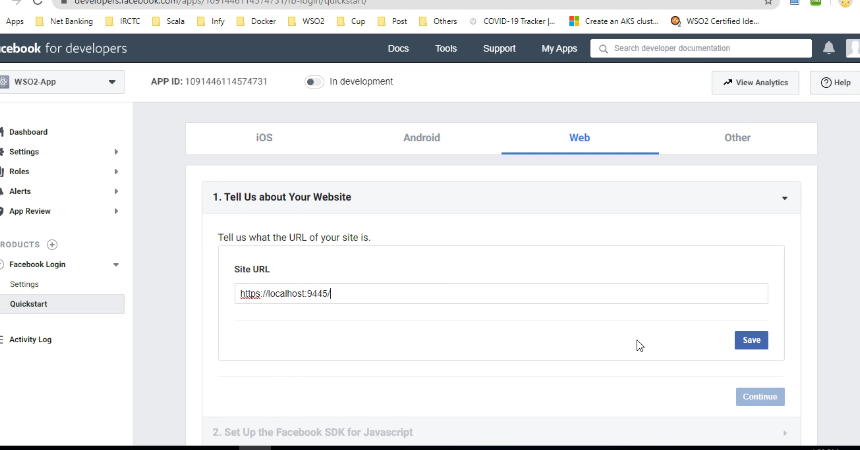Click the IRCTC bookmark folder icon
The image size is (860, 450).
(x=109, y=21)
